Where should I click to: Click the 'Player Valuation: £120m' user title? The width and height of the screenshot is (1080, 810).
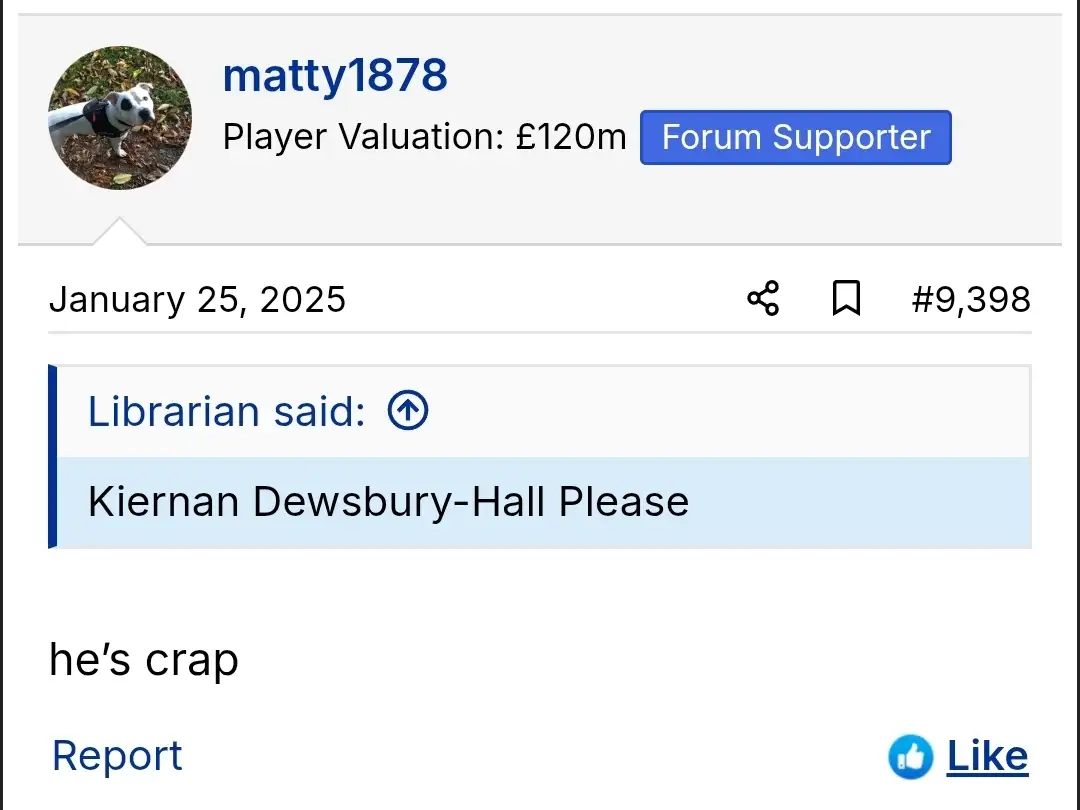click(x=424, y=137)
